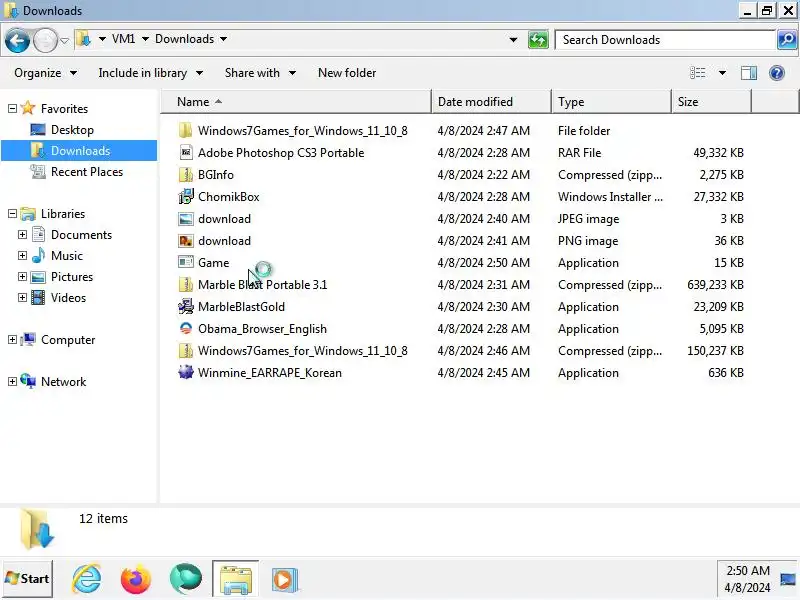Click the JPEG image type cell
This screenshot has width=800, height=600.
pos(588,219)
